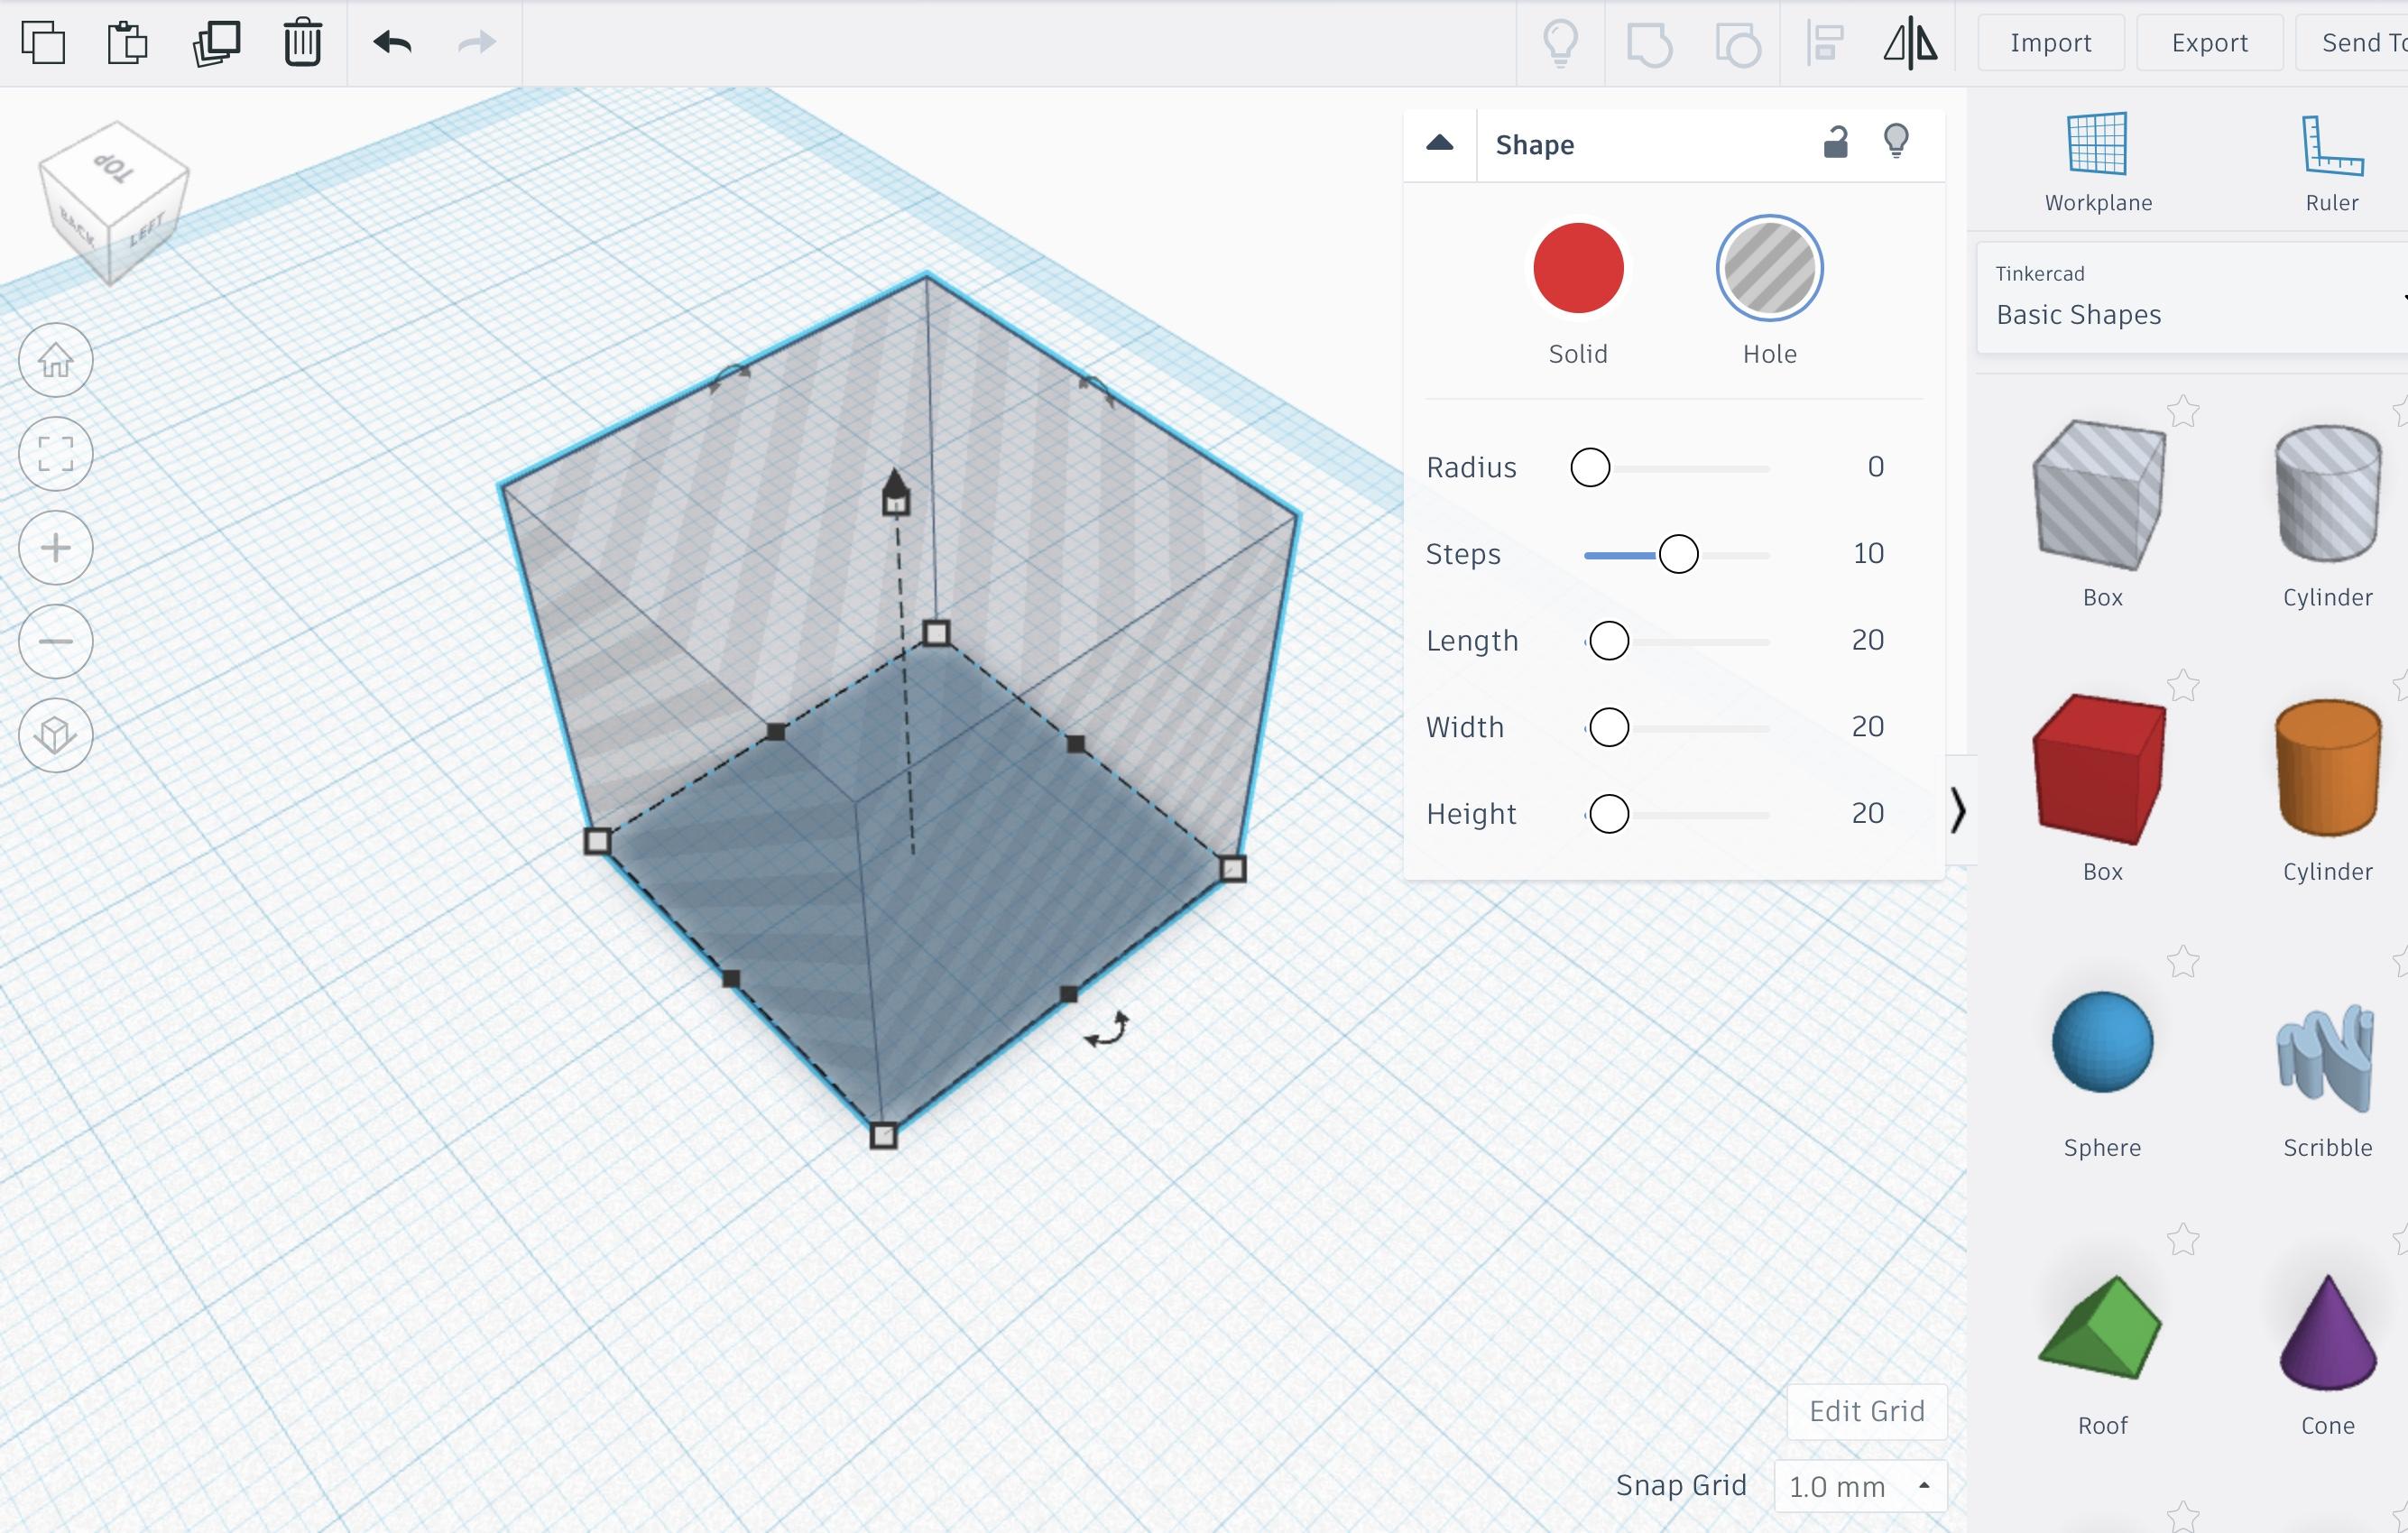Click the Show all lightbulb toolbar icon
This screenshot has width=2408, height=1533.
tap(1560, 43)
